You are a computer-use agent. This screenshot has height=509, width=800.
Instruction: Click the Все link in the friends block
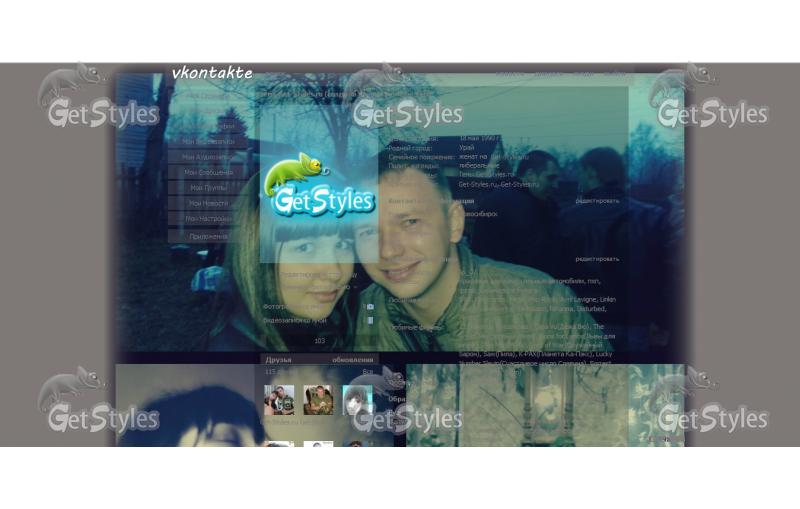[367, 372]
